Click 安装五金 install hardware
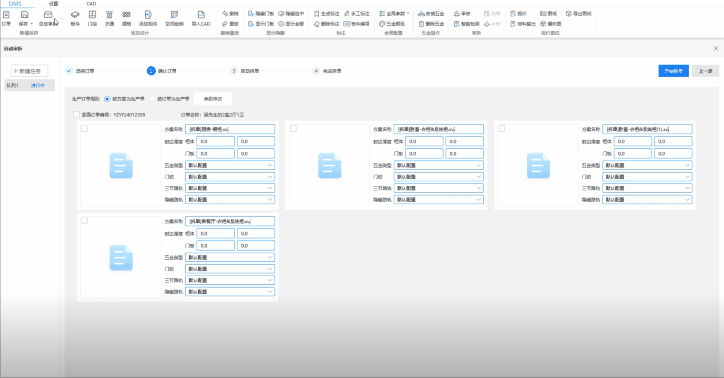The image size is (724, 378). [x=431, y=14]
